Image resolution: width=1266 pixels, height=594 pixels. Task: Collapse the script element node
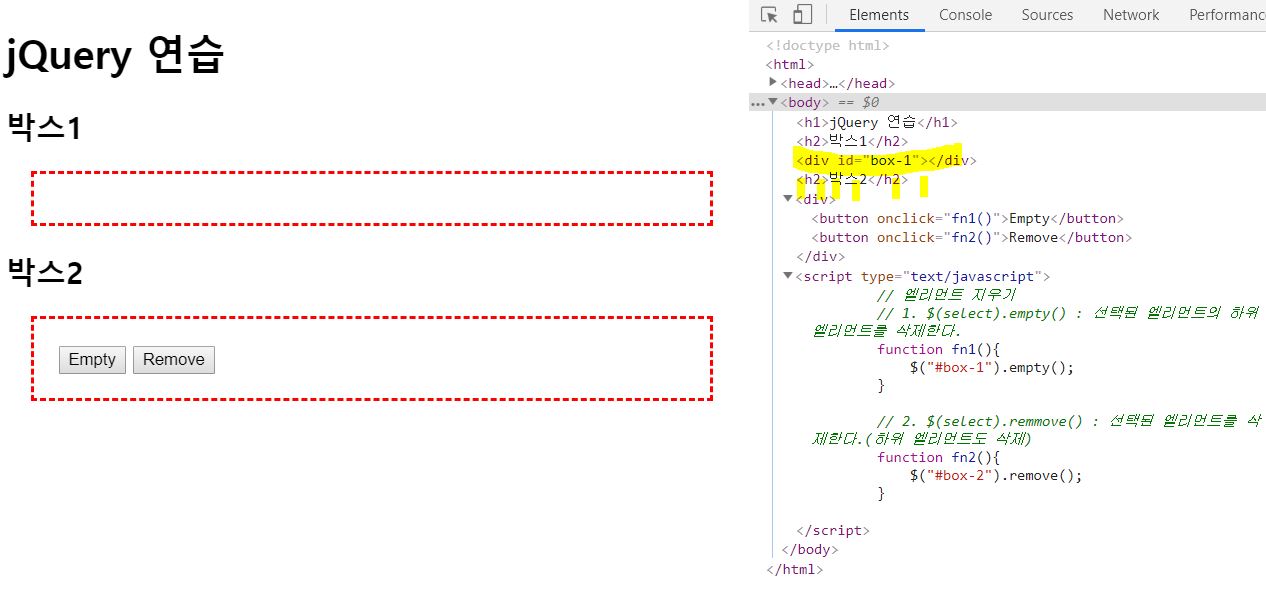[788, 275]
